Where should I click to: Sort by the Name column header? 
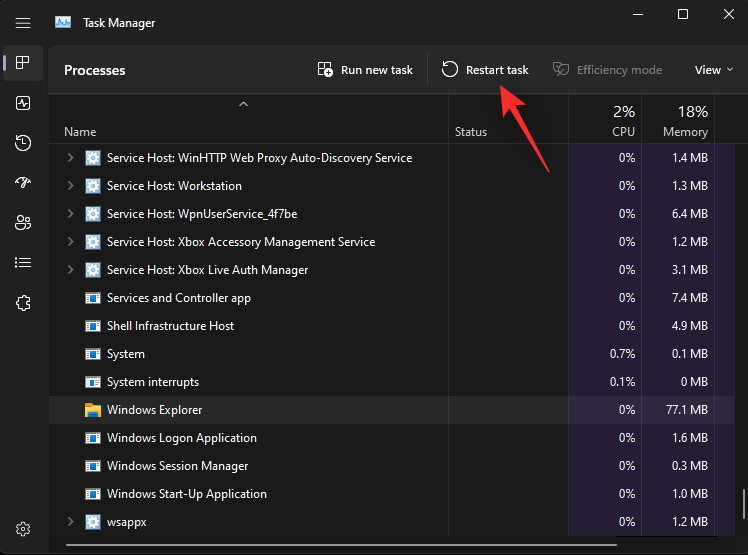pos(80,132)
